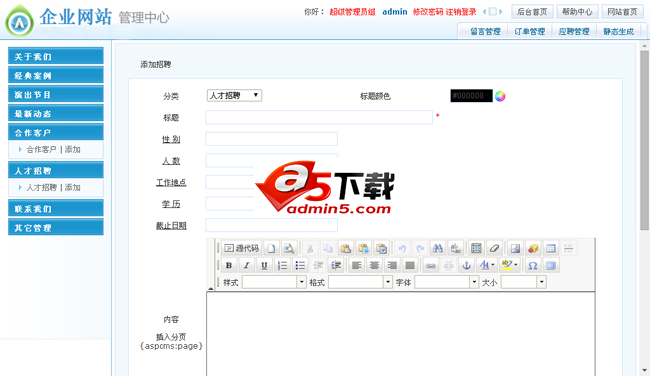Justify text with block align icon

click(x=410, y=265)
